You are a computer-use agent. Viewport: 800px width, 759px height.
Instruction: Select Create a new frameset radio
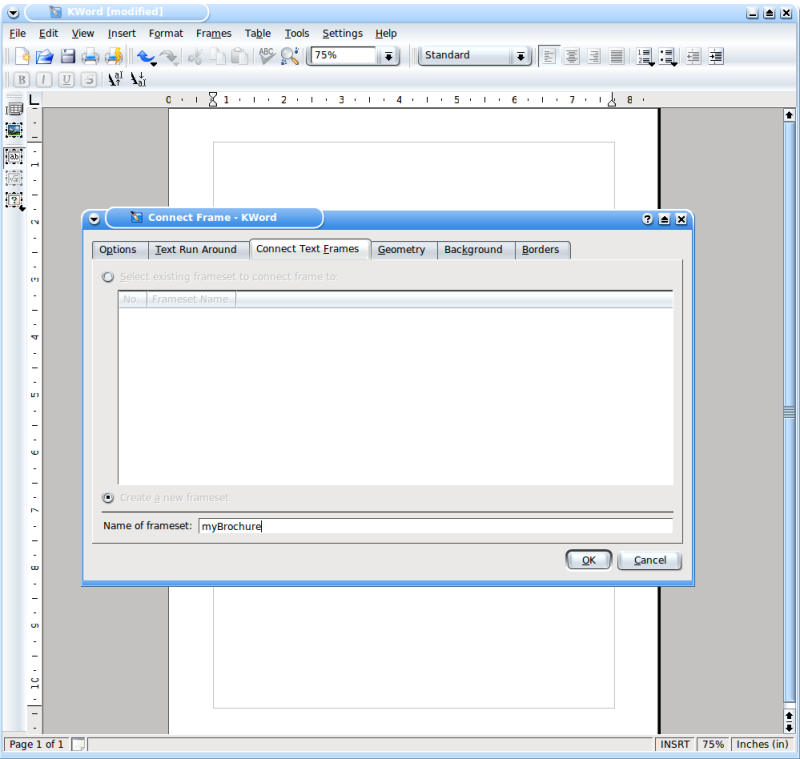[108, 497]
